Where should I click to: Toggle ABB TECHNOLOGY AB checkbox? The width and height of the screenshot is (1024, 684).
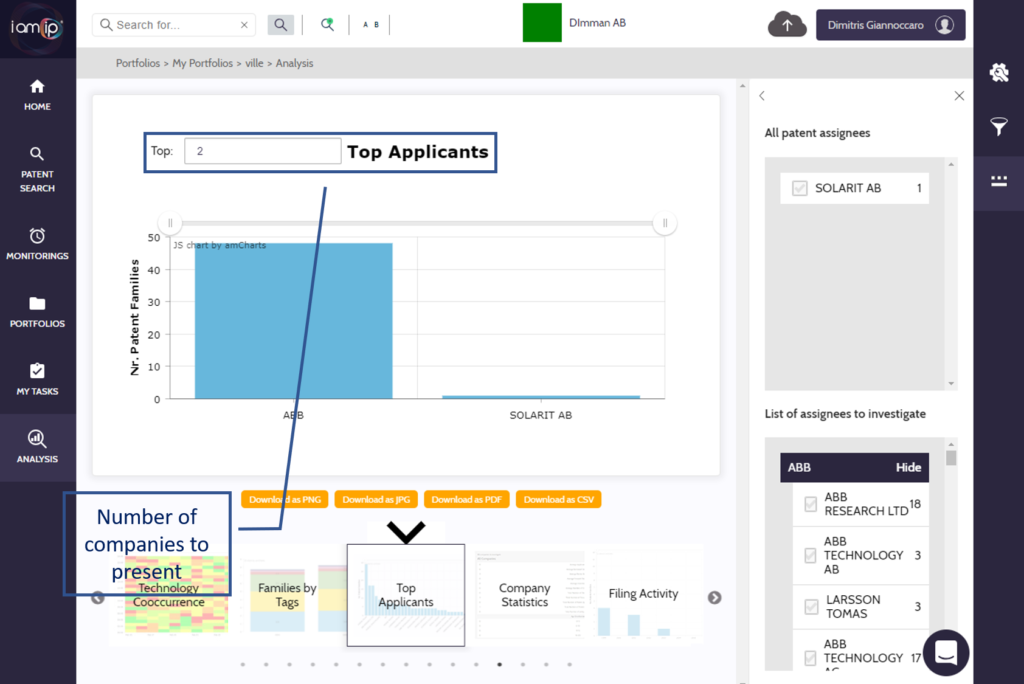pyautogui.click(x=810, y=555)
